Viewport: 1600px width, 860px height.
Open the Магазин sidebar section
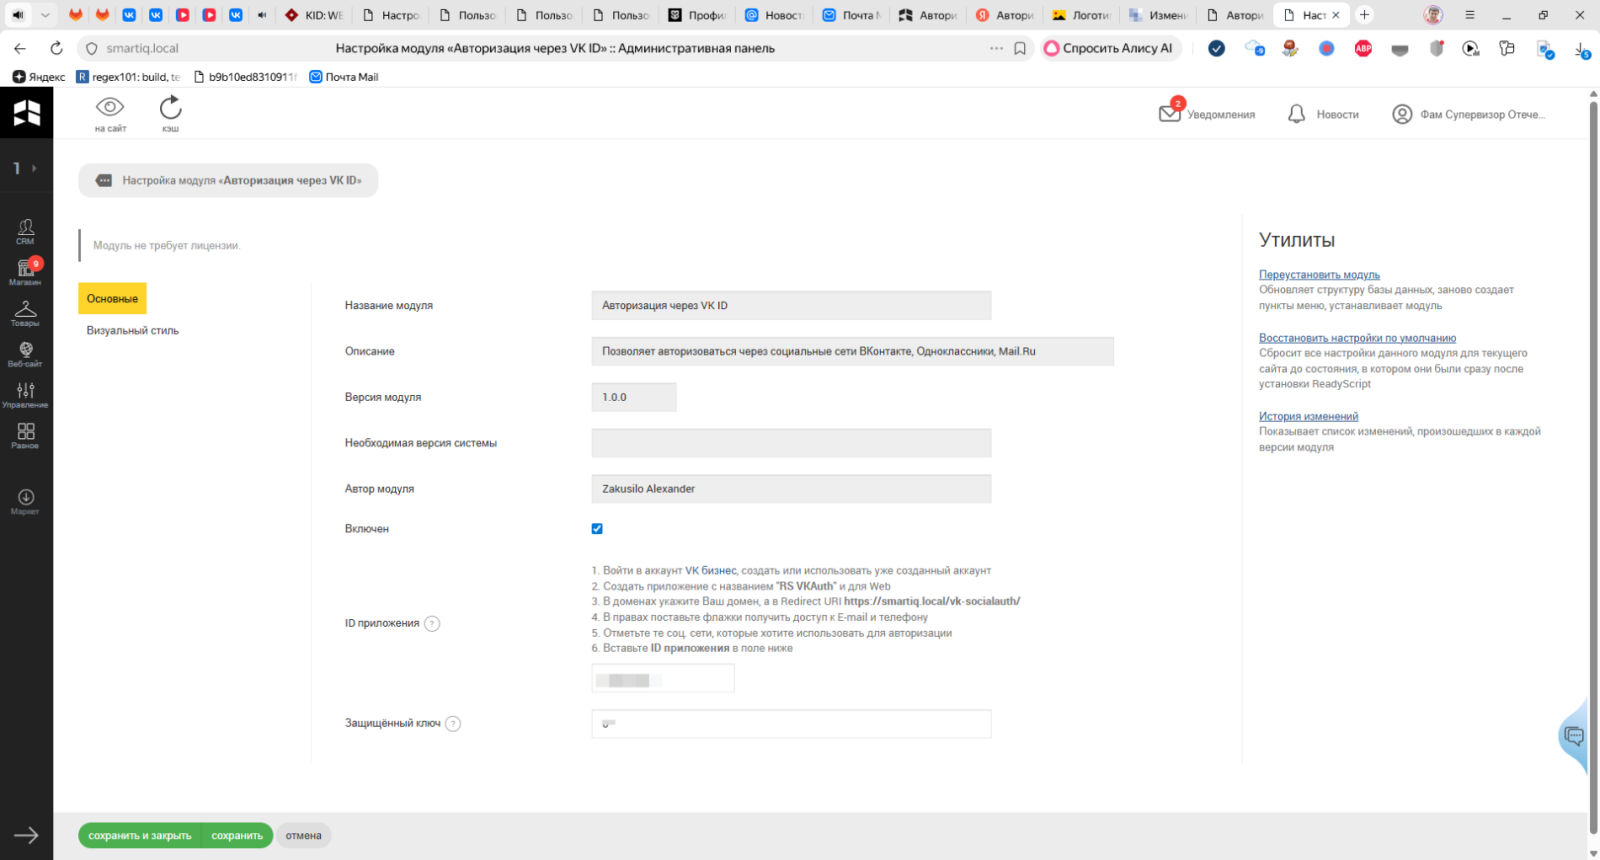click(x=25, y=271)
